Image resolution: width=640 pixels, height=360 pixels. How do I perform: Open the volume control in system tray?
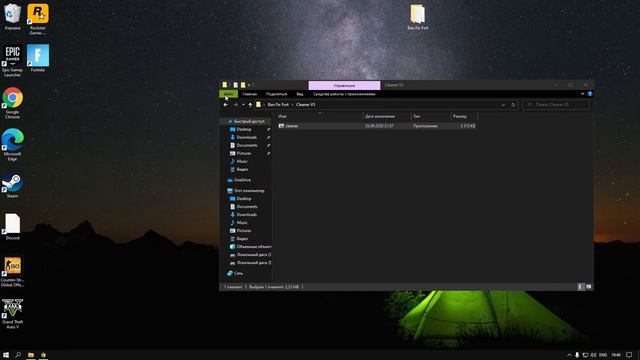coord(593,355)
